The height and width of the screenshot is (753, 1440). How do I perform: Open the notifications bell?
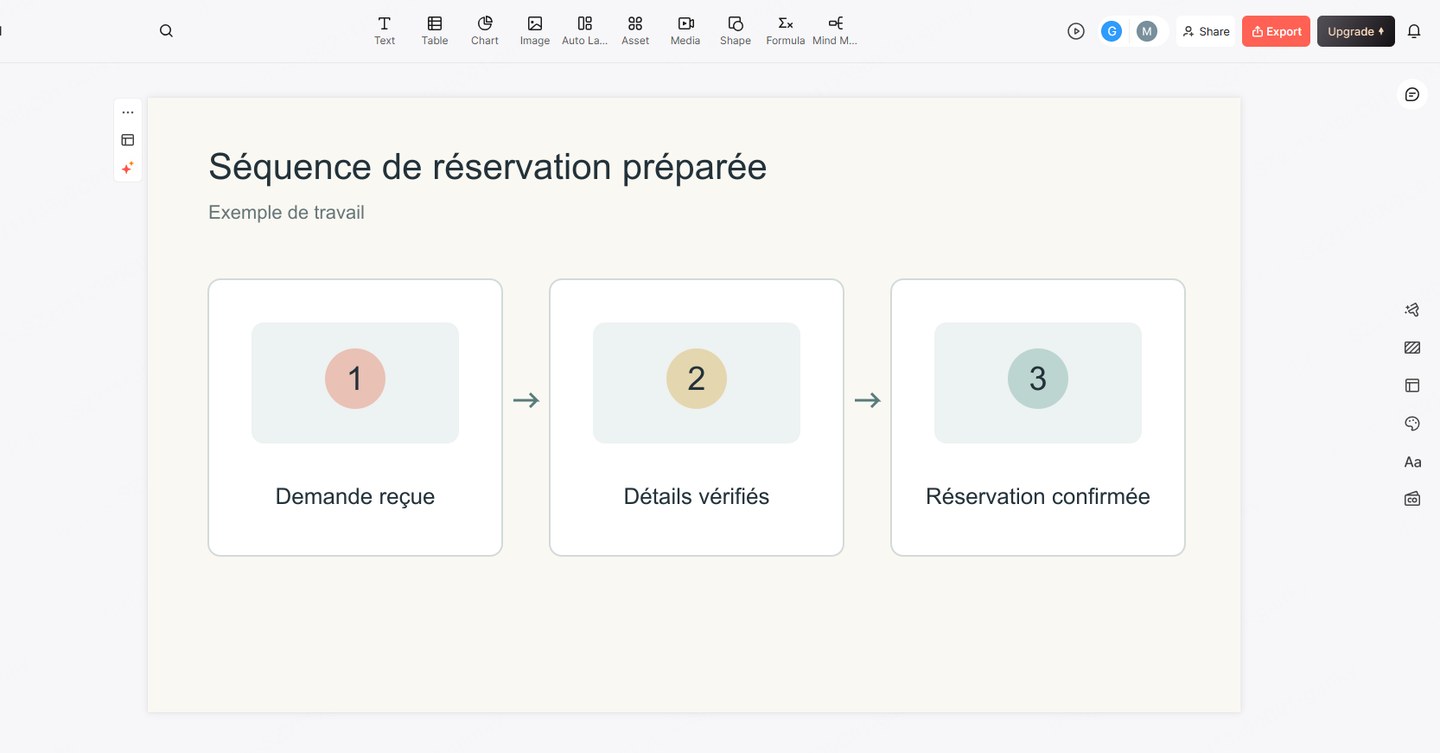click(1414, 31)
